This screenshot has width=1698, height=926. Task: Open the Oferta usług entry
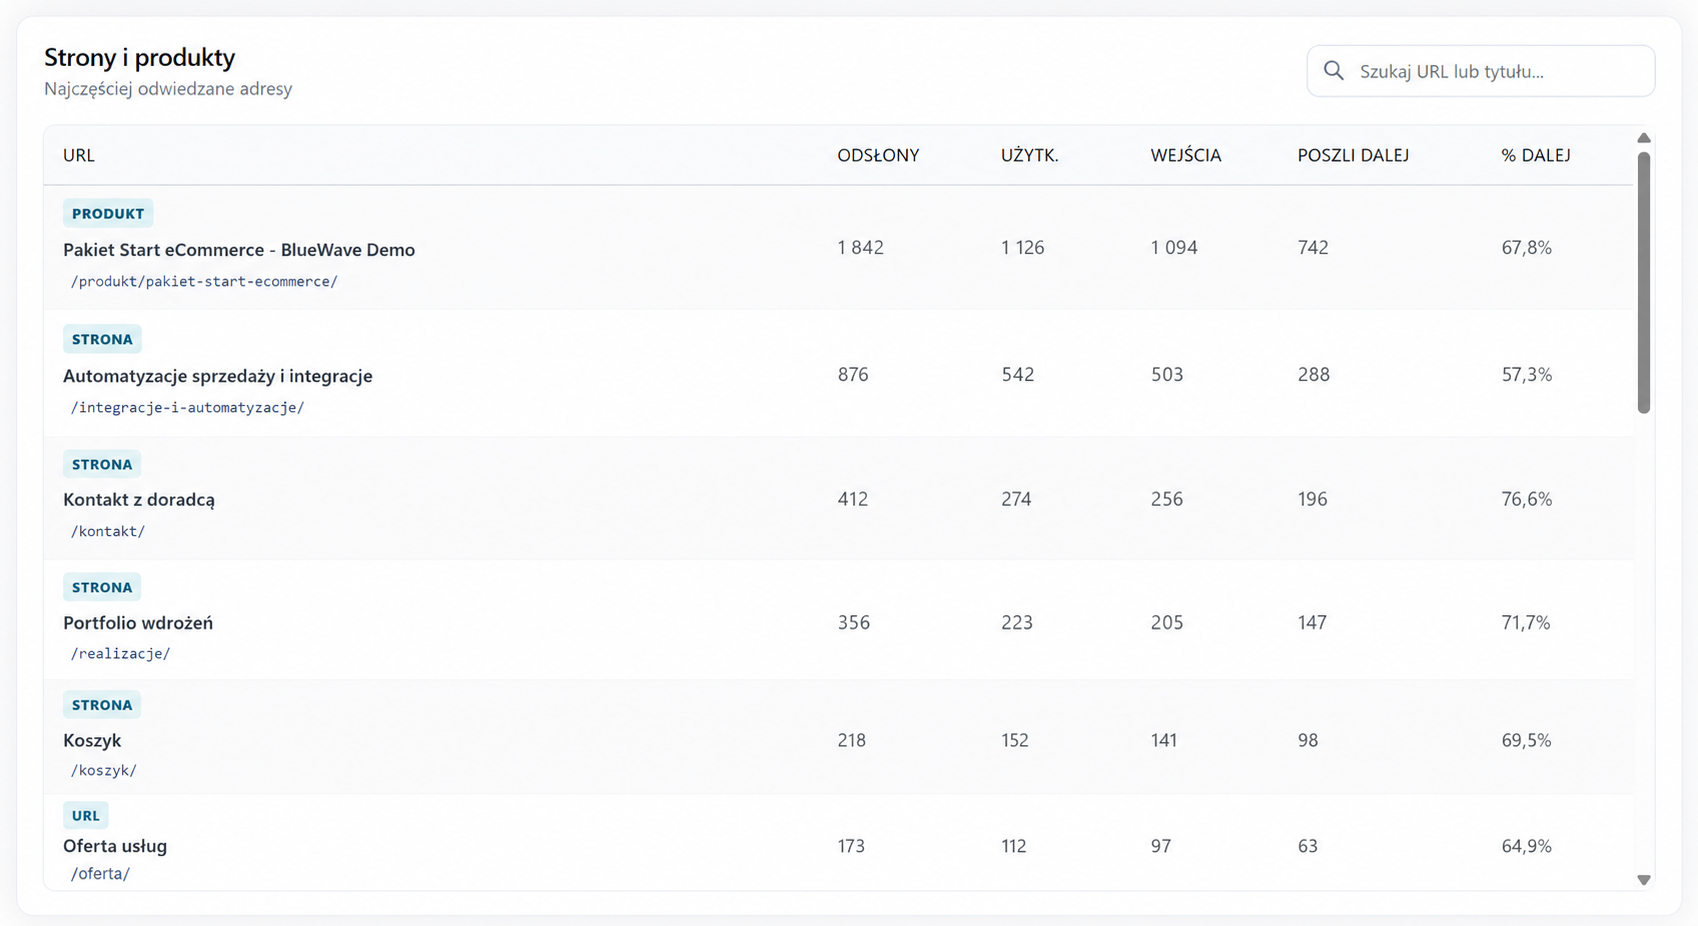click(x=115, y=845)
